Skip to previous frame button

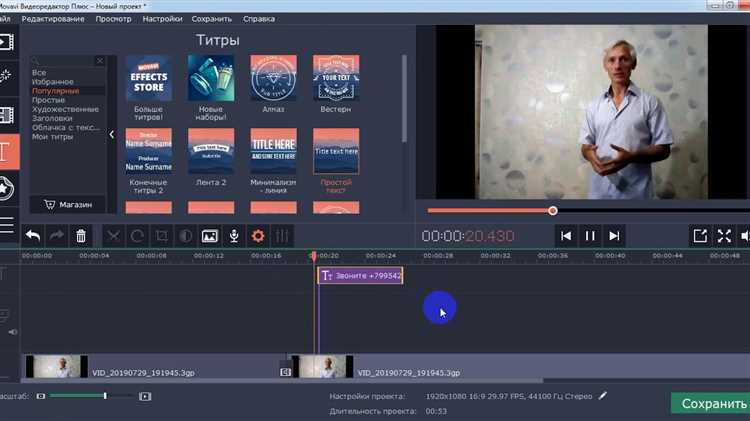pyautogui.click(x=566, y=236)
